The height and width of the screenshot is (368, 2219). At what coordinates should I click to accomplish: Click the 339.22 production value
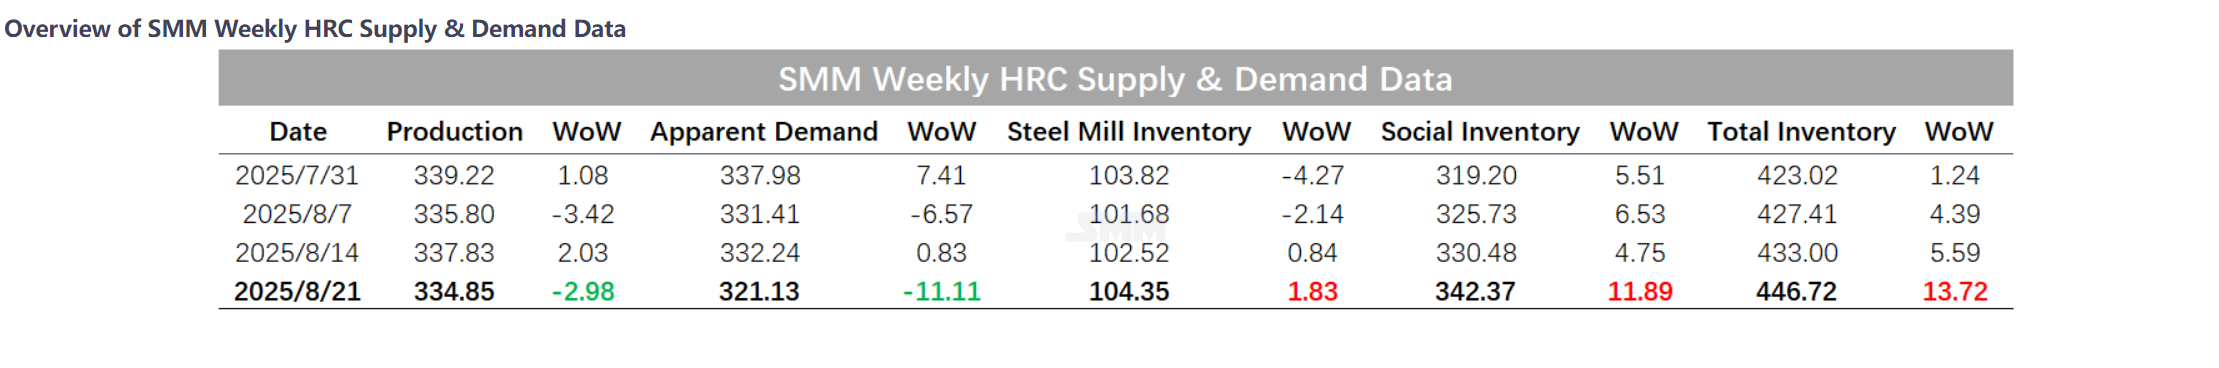tap(454, 176)
